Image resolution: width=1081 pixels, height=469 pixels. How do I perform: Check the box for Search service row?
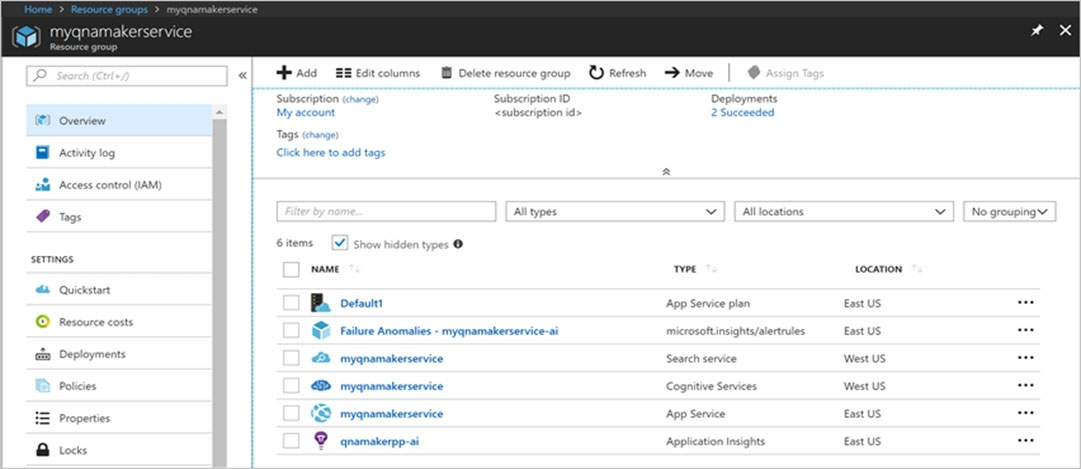pos(291,358)
